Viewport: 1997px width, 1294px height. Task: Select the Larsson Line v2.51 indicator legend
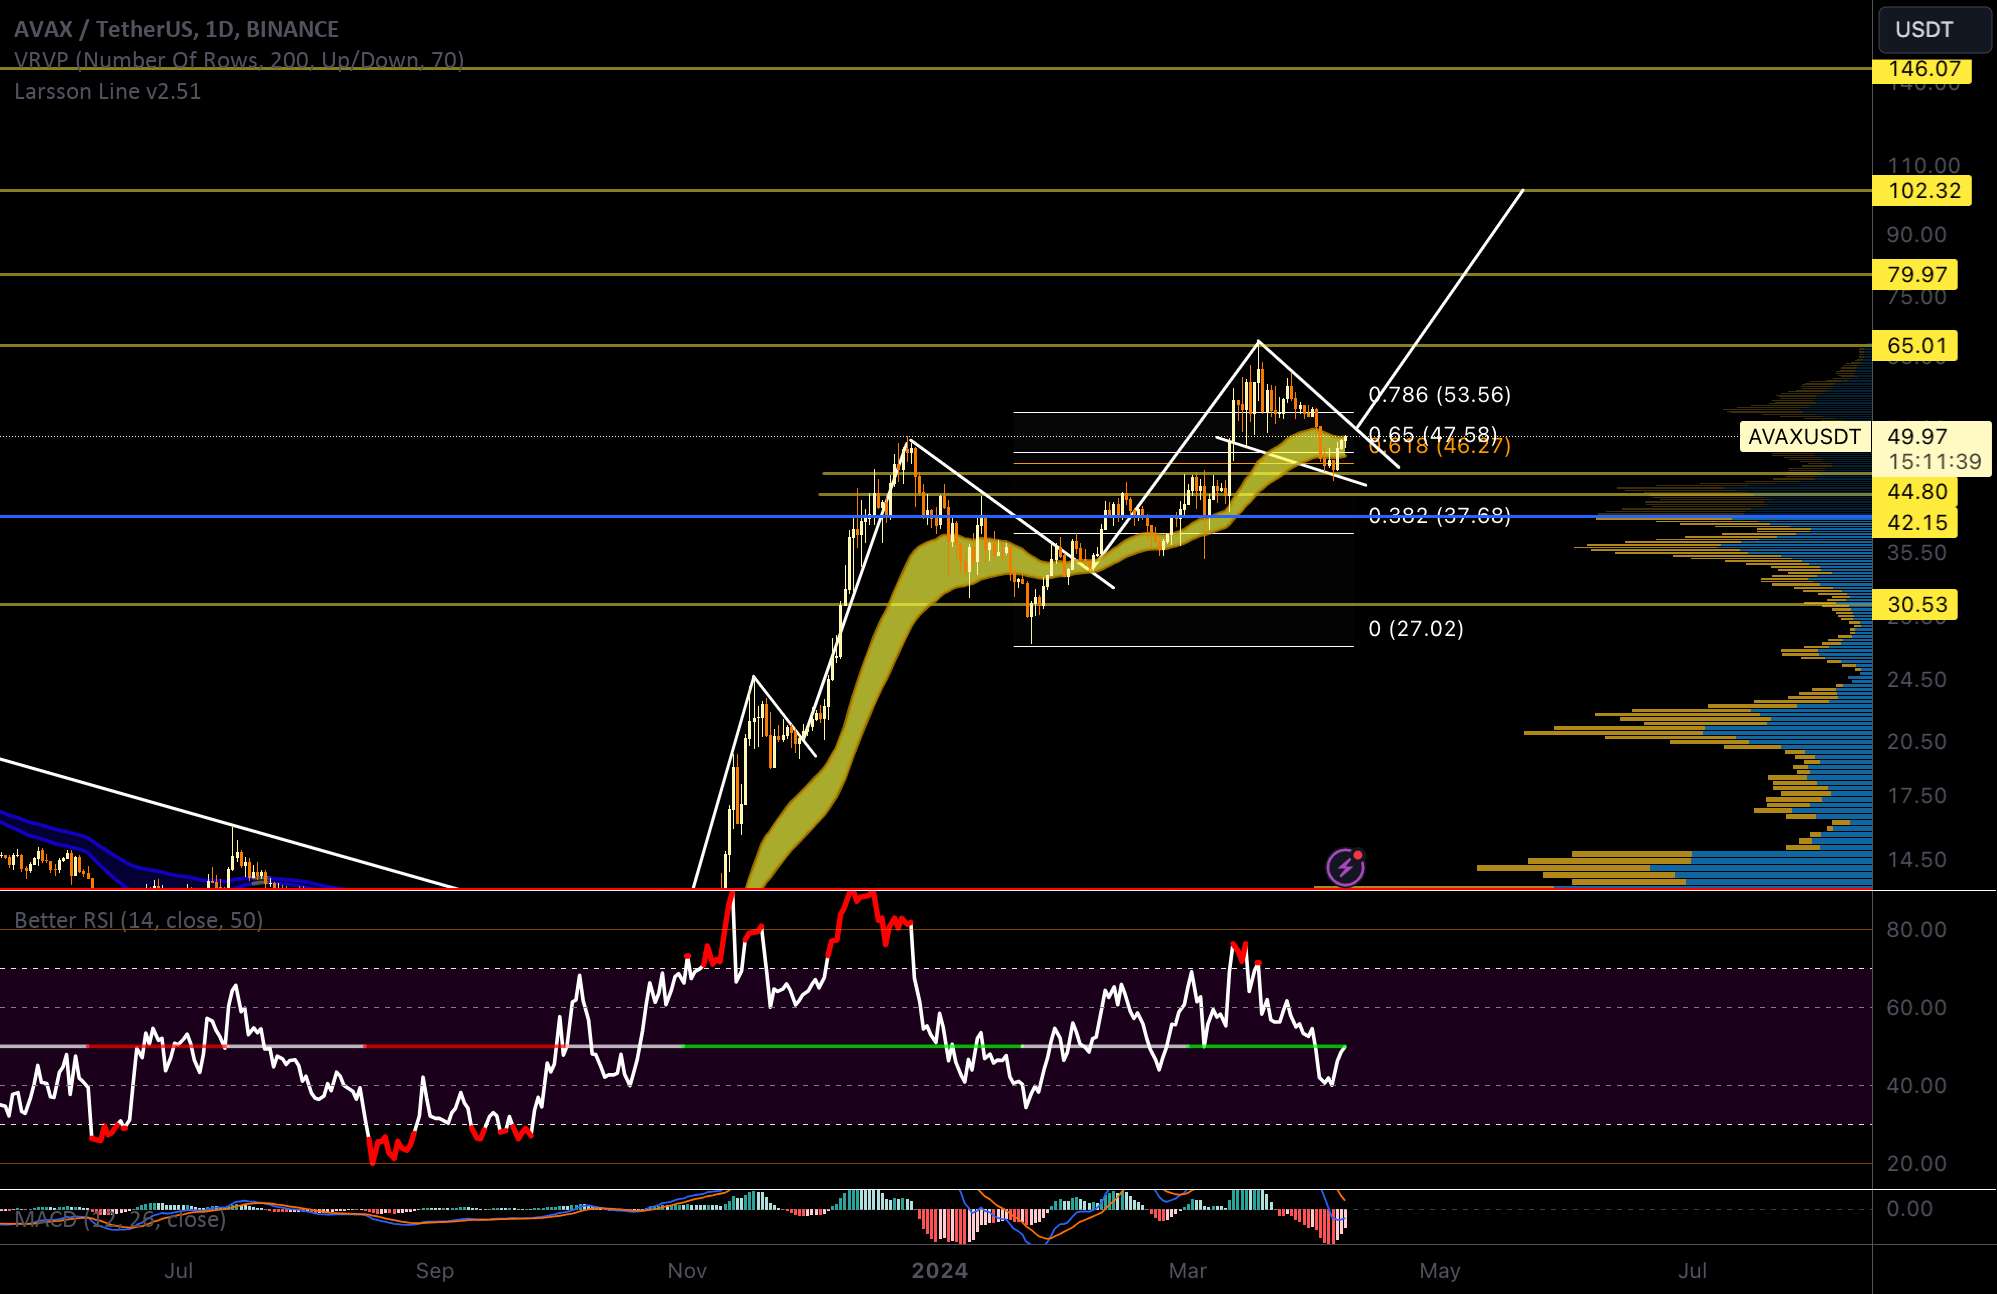tap(107, 91)
